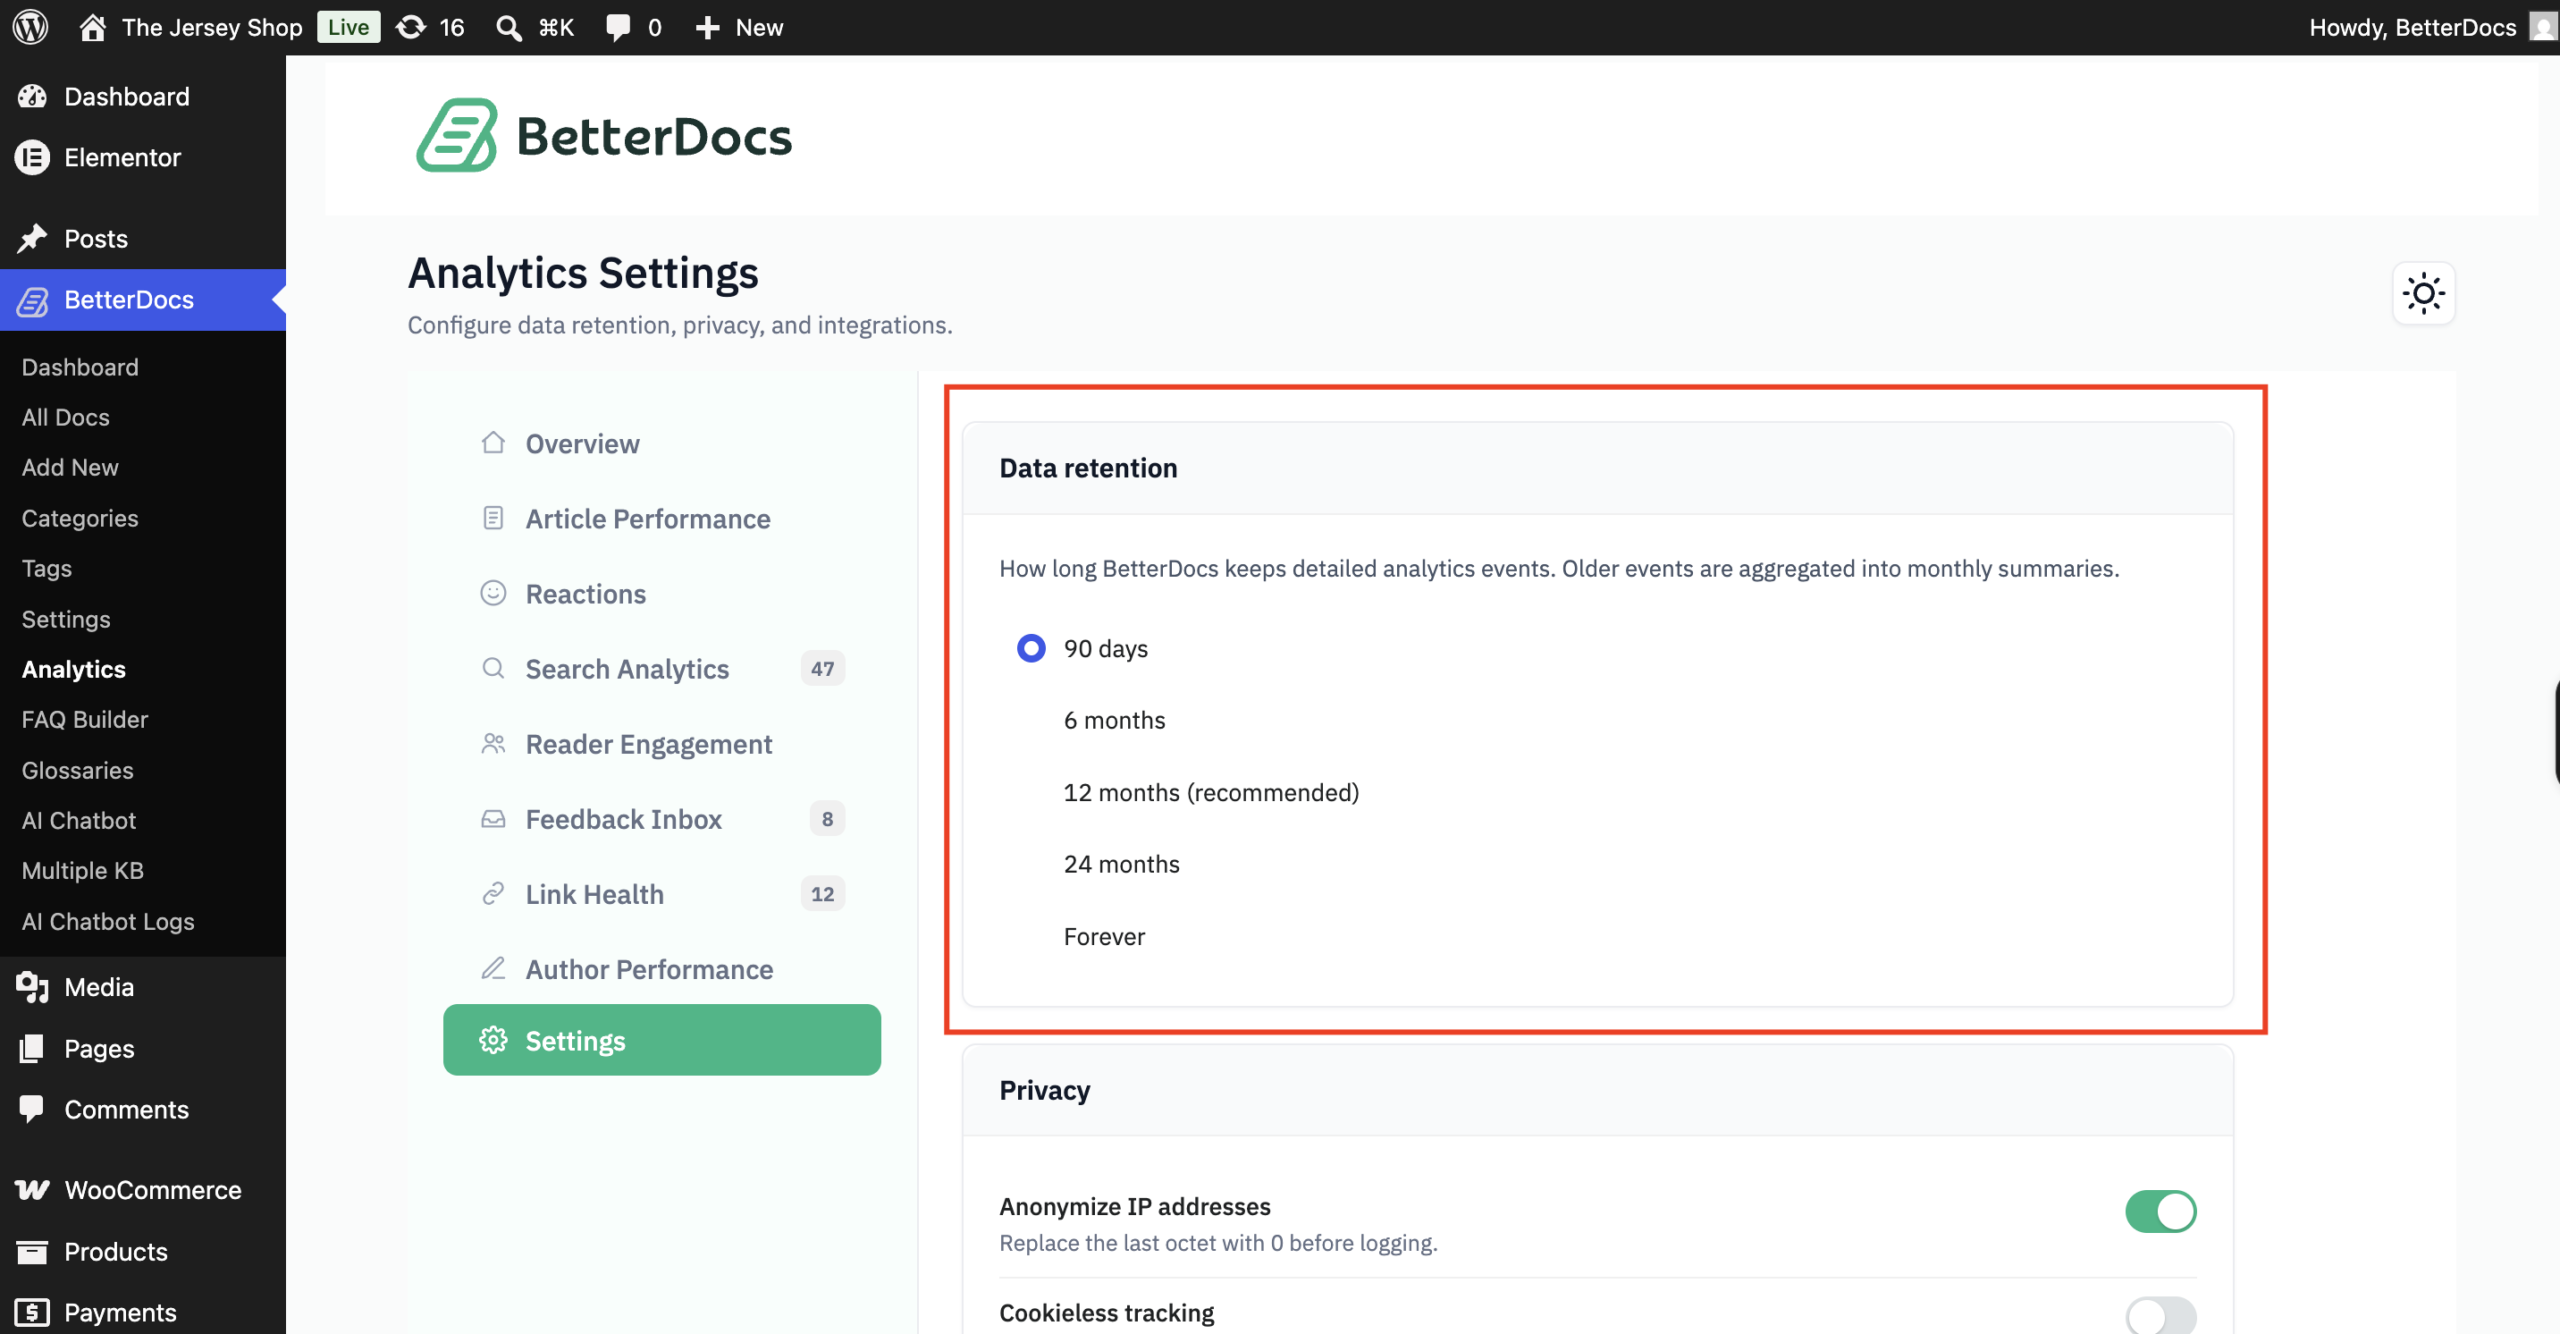
Task: Click the Media icon in the sidebar
Action: [32, 987]
